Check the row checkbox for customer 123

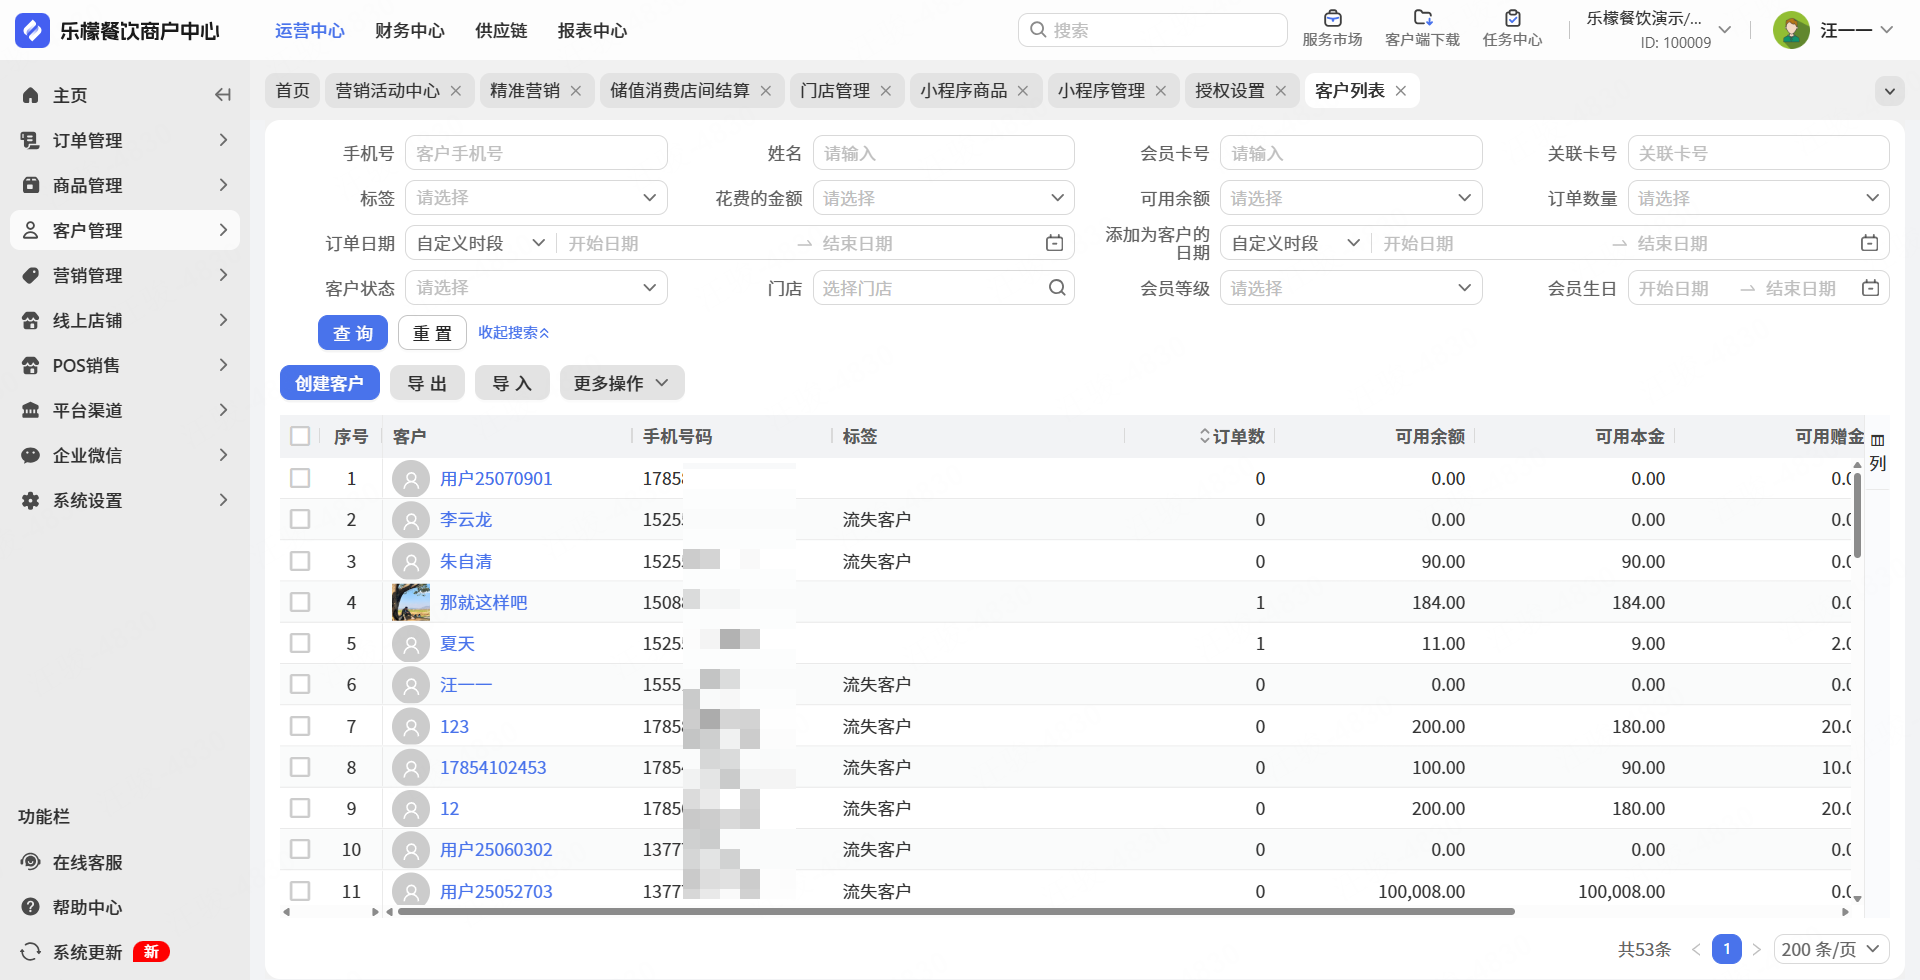[x=300, y=726]
